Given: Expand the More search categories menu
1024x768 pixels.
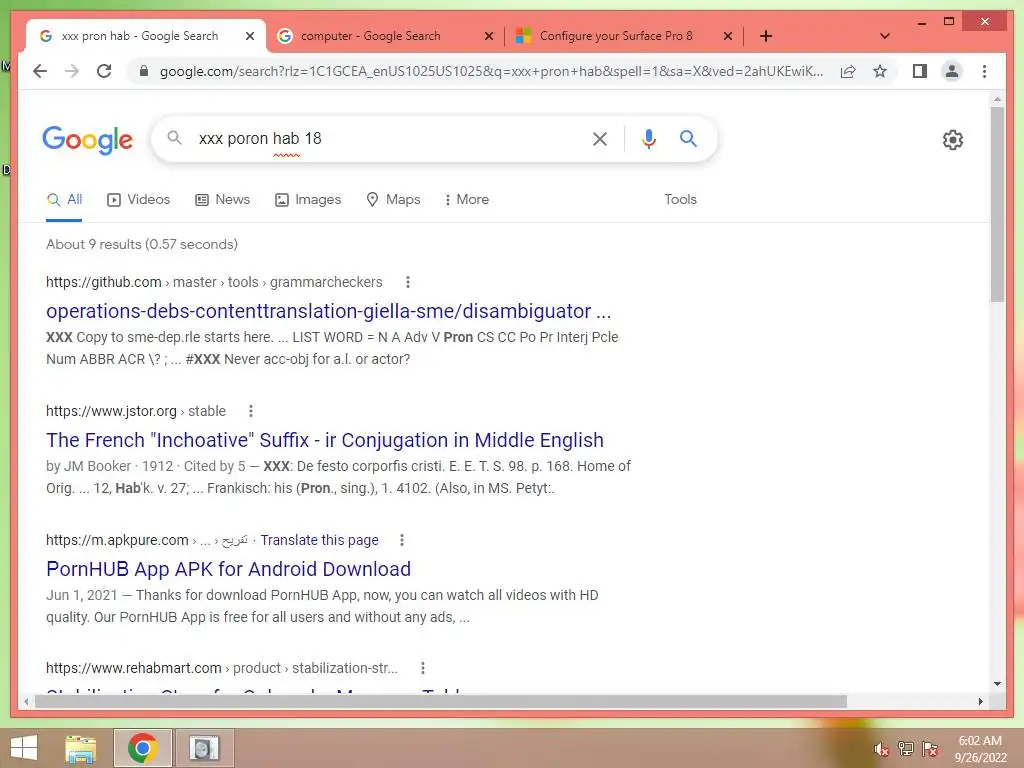Looking at the screenshot, I should 466,199.
